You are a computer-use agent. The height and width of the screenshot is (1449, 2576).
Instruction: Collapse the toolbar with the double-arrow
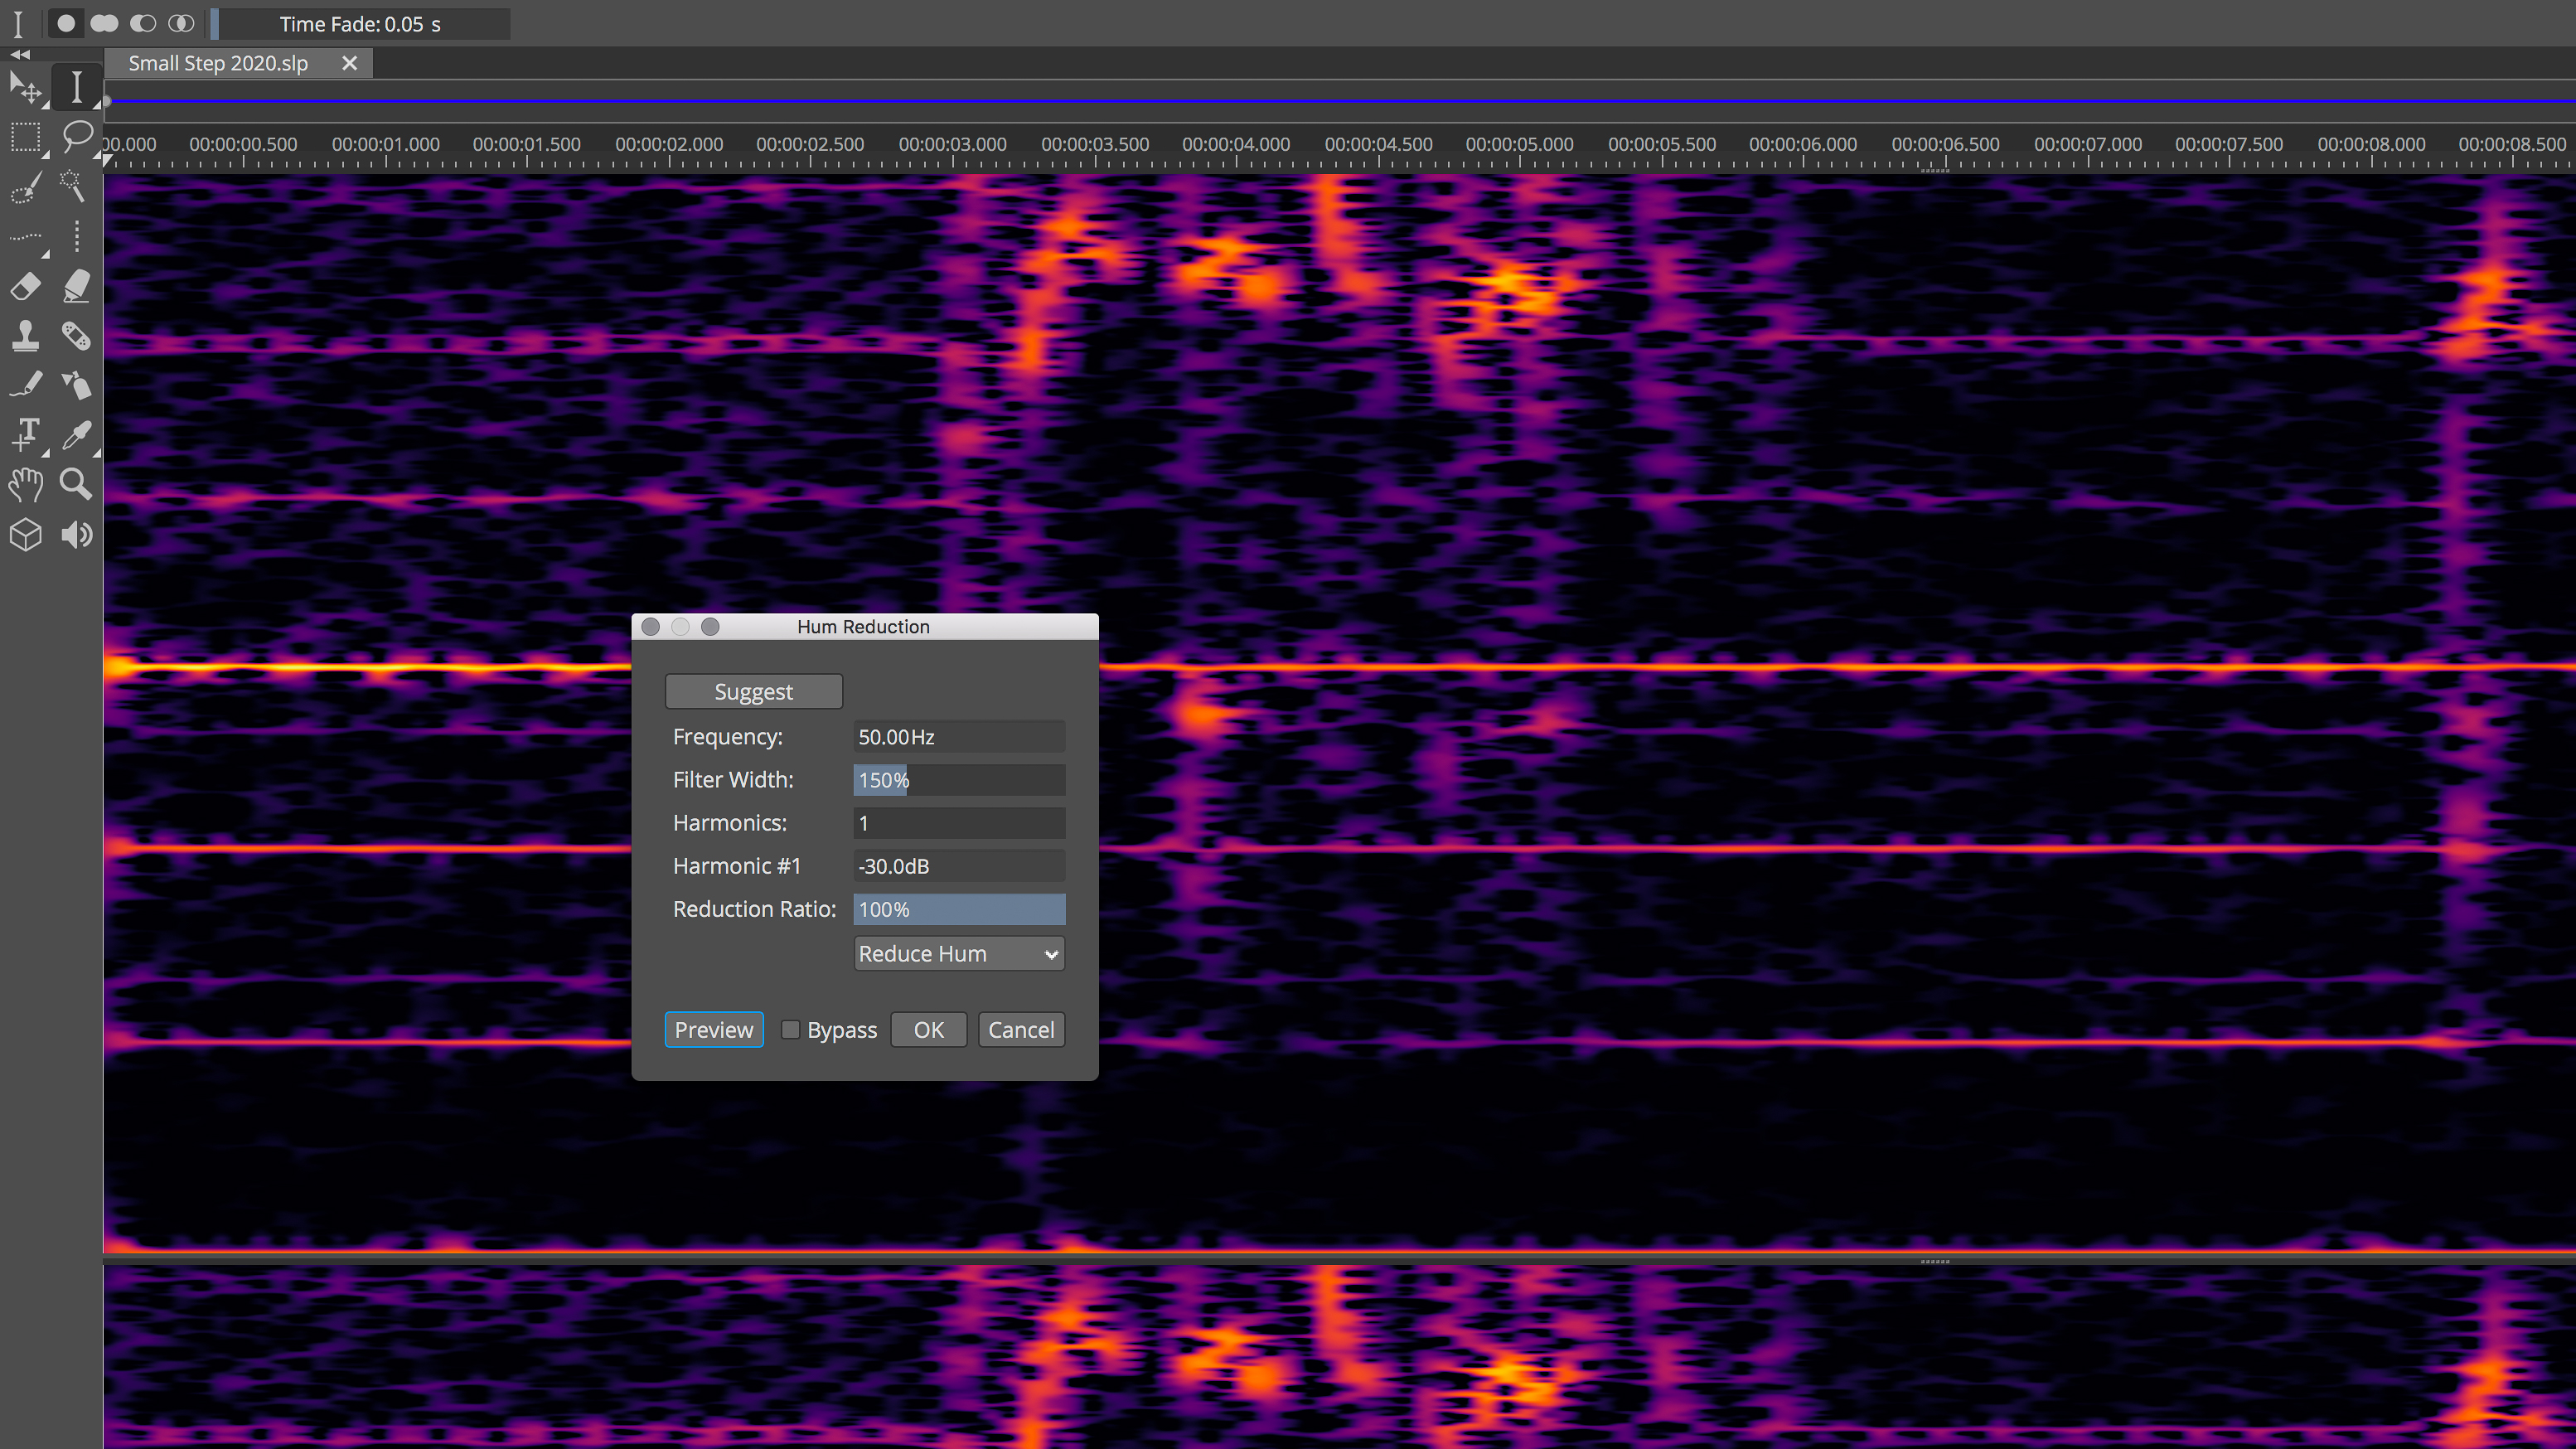coord(20,55)
